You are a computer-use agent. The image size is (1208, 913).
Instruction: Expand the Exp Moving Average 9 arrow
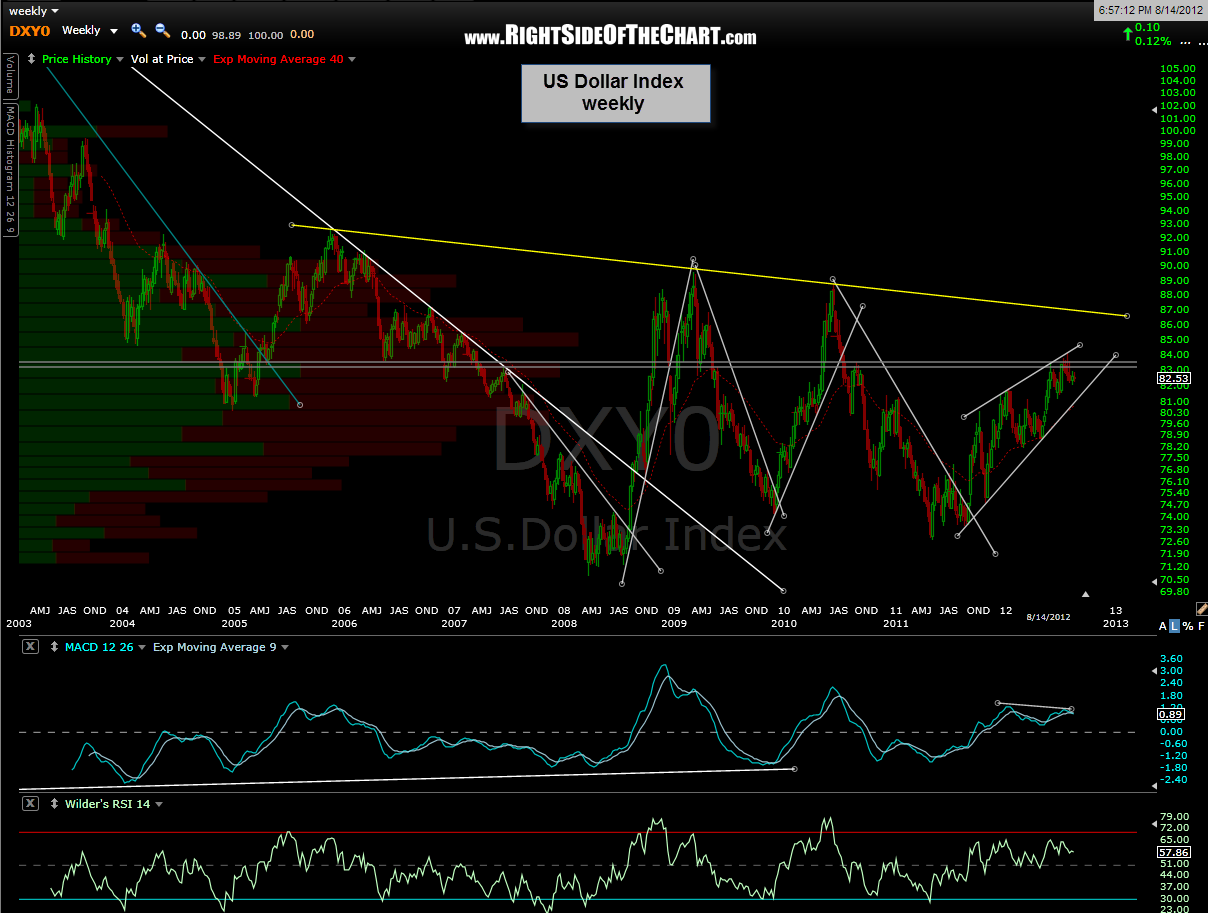[285, 647]
